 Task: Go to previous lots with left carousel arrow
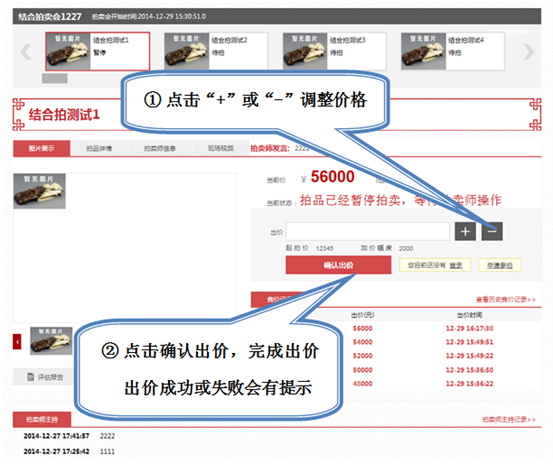click(x=26, y=52)
